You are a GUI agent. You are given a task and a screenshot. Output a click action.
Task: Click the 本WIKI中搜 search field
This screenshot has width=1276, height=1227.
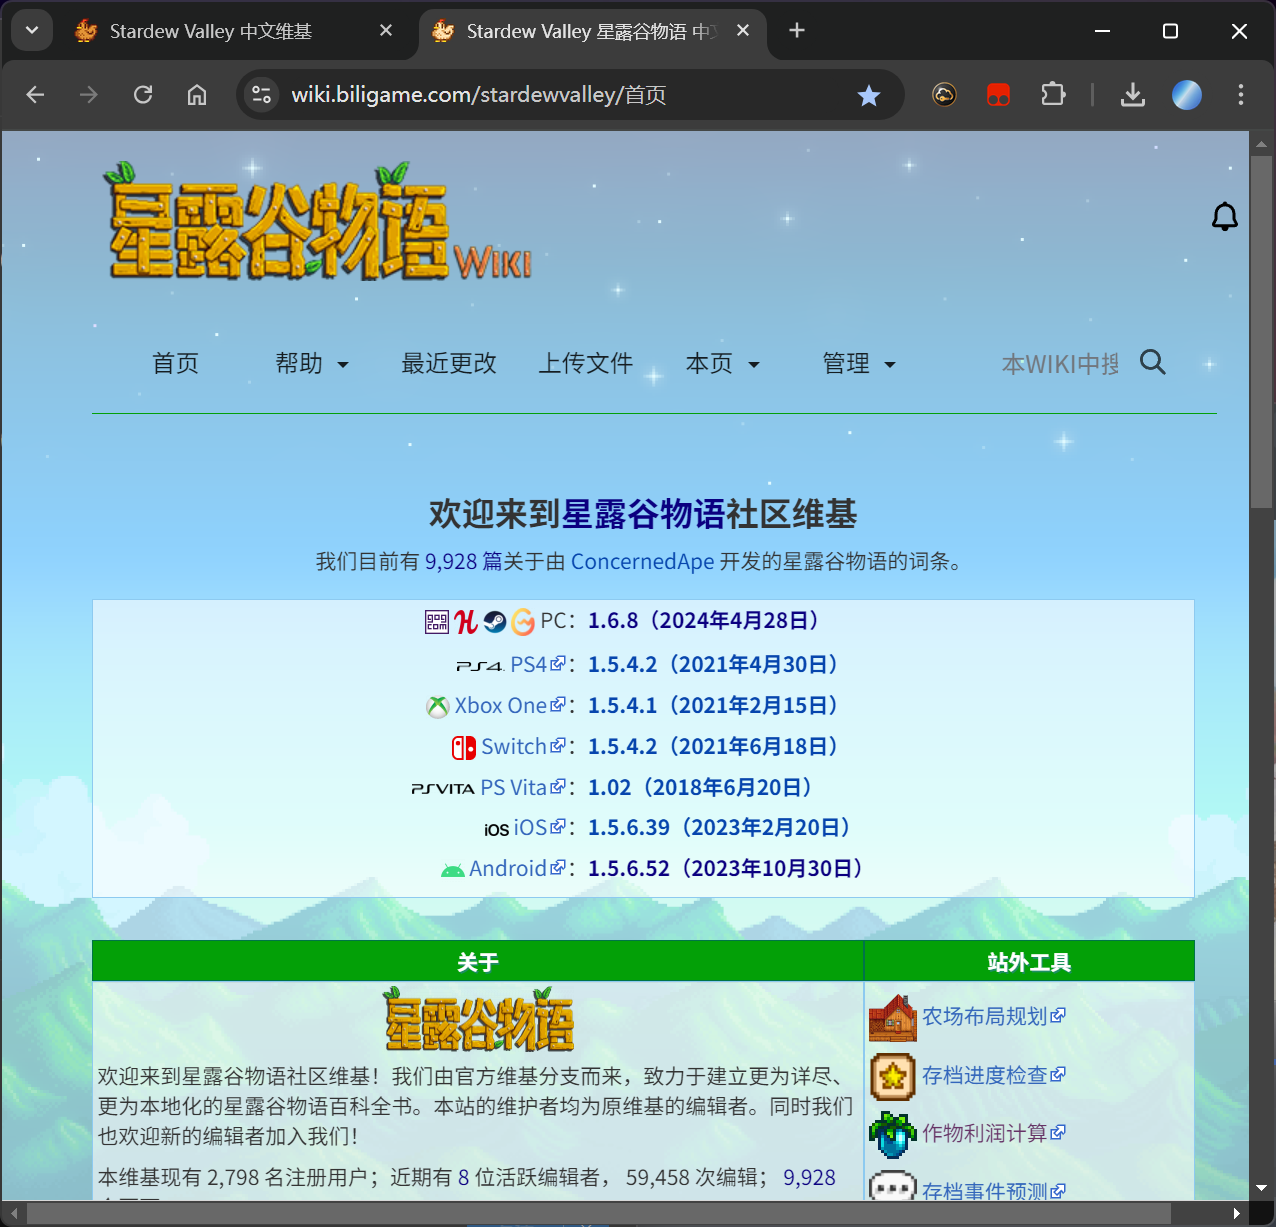click(1060, 363)
